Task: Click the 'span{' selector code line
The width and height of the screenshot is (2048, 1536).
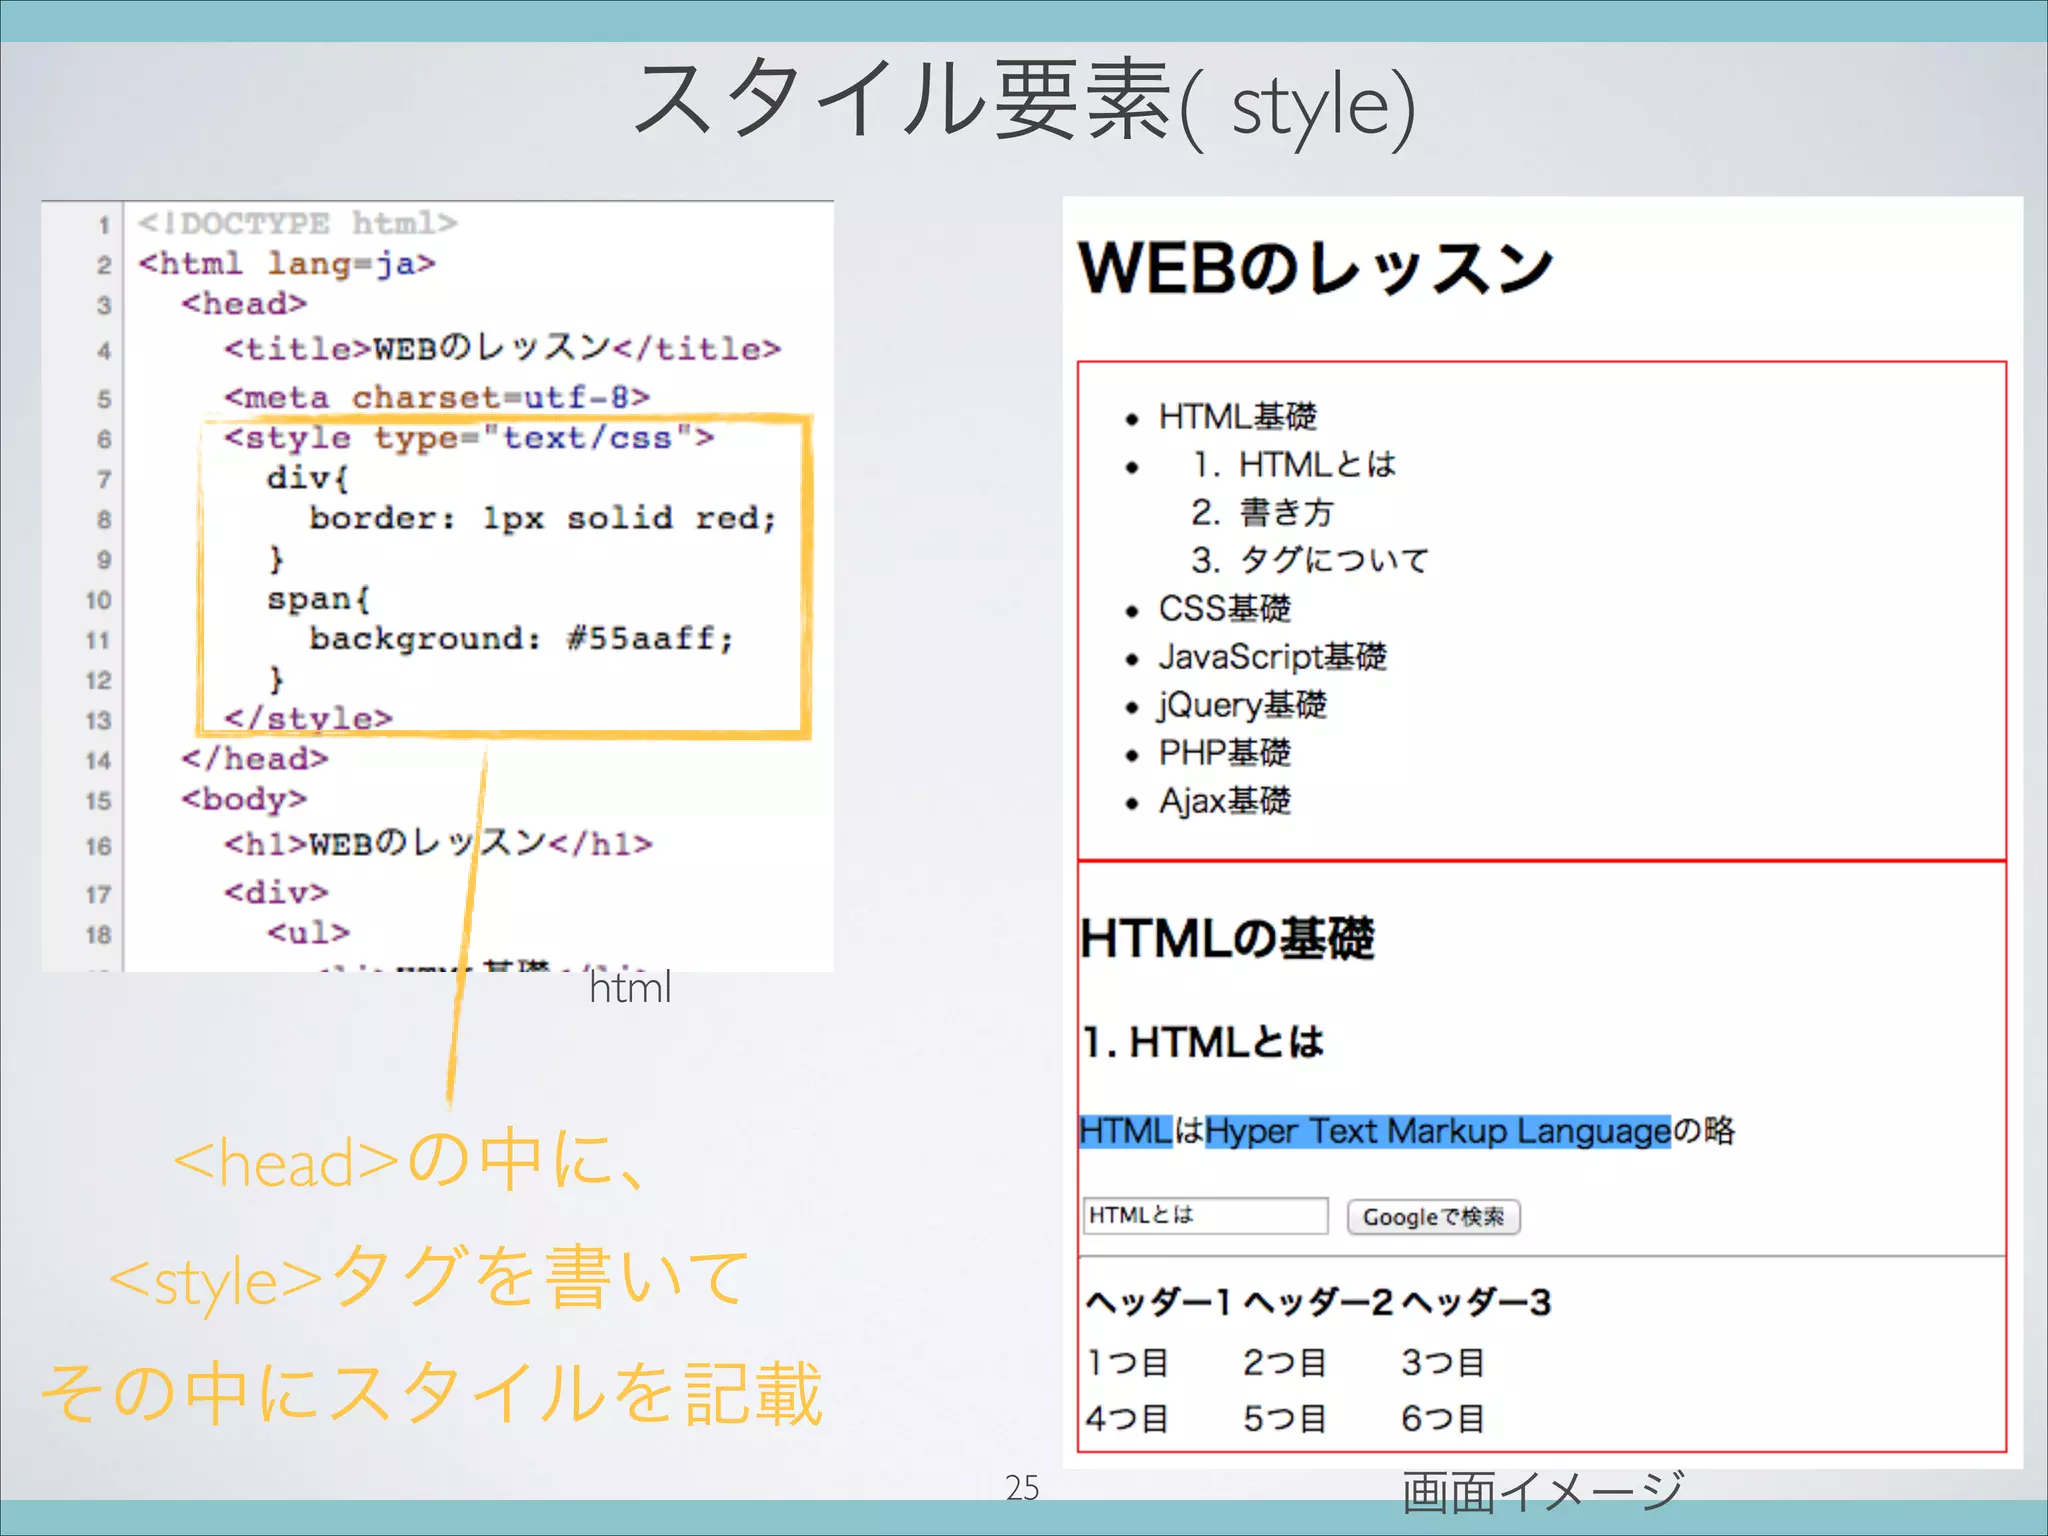Action: pos(319,598)
